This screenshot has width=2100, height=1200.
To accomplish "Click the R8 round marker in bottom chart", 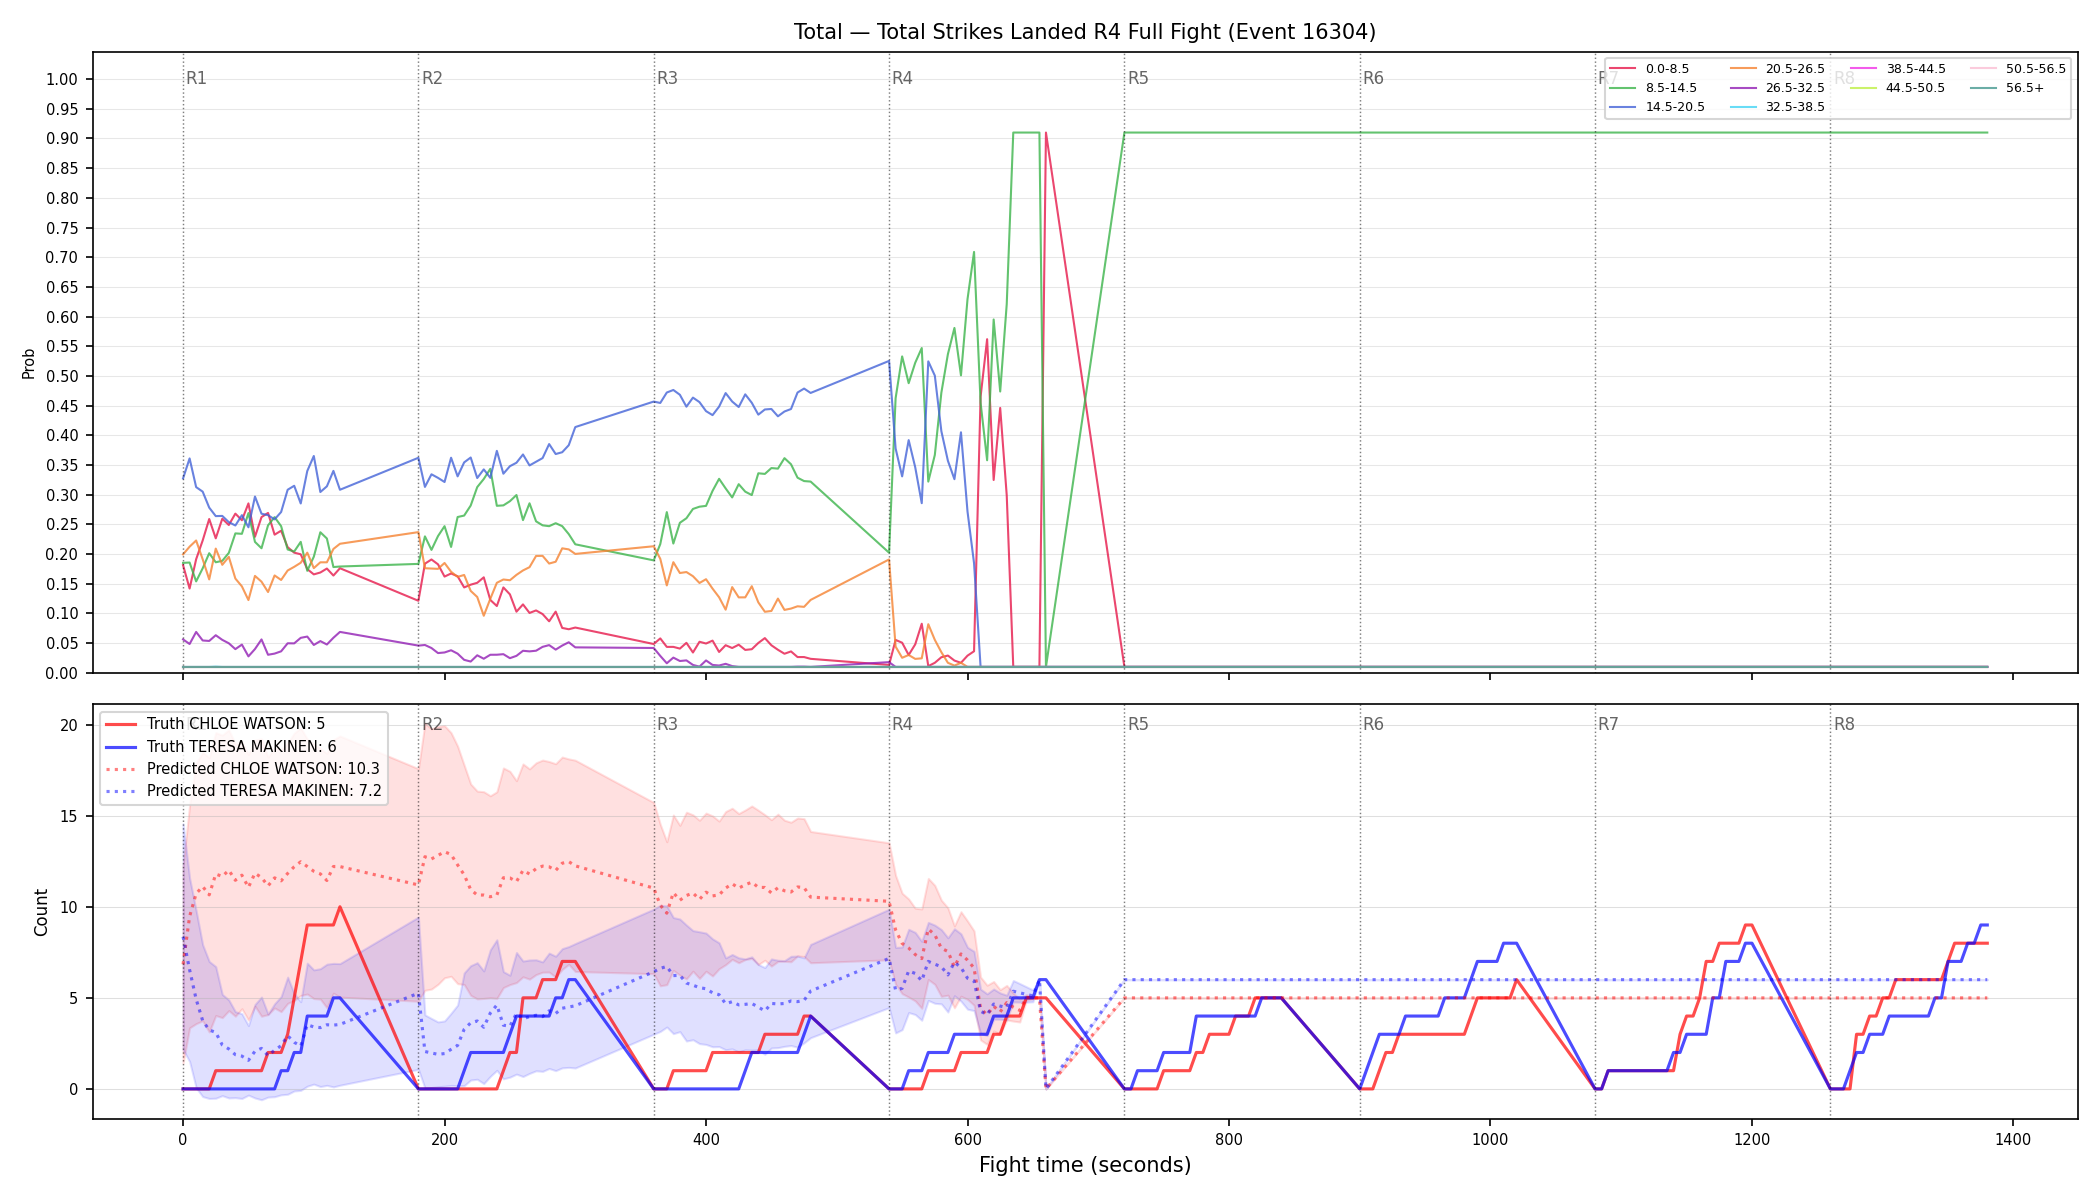I will pyautogui.click(x=1844, y=724).
